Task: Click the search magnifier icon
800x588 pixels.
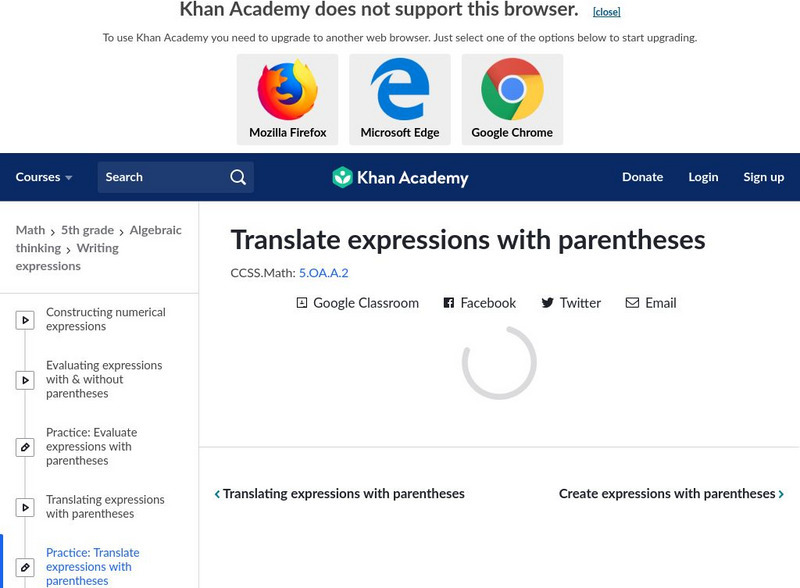Action: tap(238, 176)
